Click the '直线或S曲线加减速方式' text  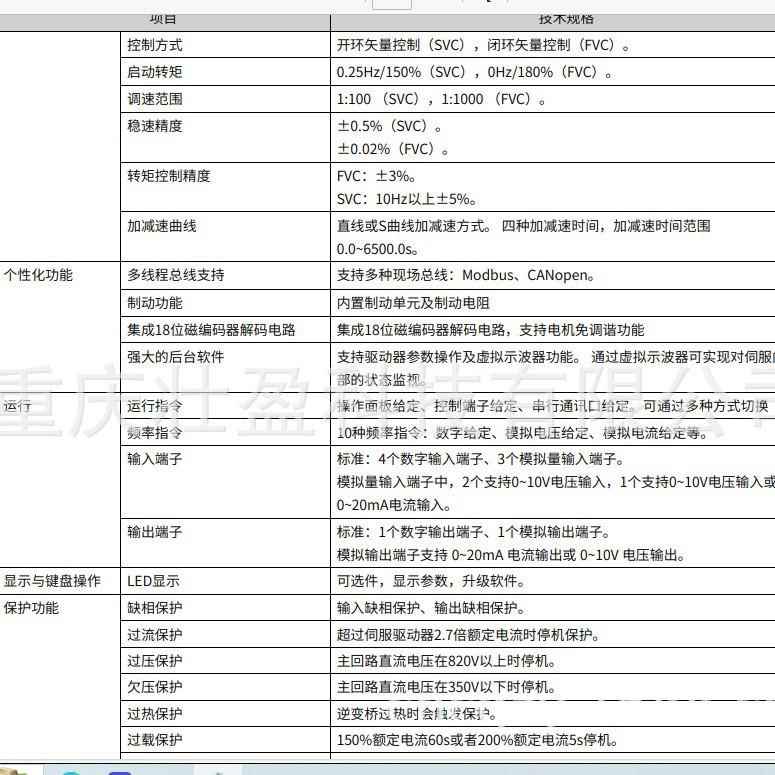[x=414, y=226]
